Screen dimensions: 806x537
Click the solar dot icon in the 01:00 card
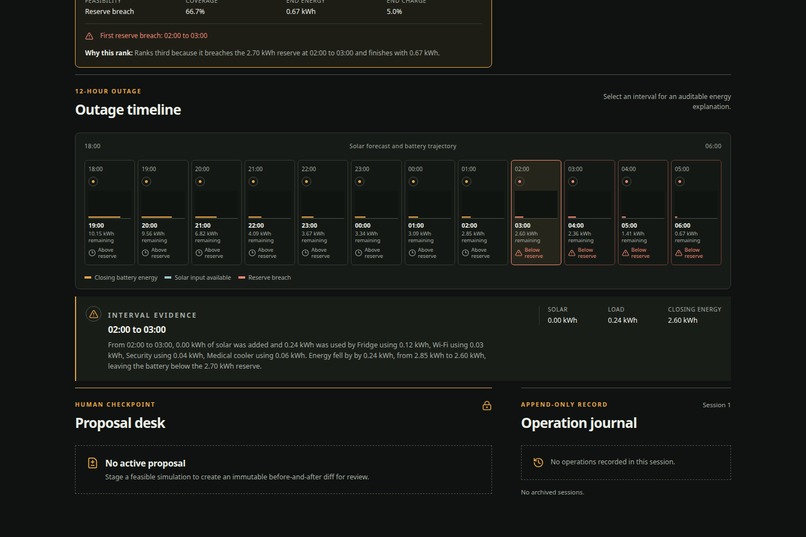[466, 181]
